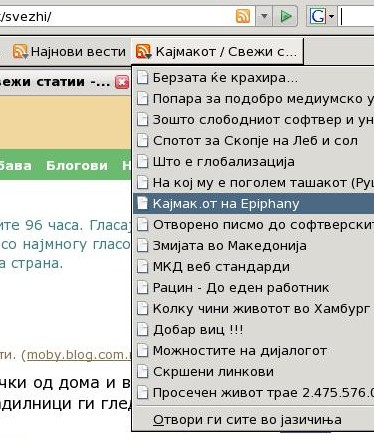Click the green Go arrow button

[285, 16]
